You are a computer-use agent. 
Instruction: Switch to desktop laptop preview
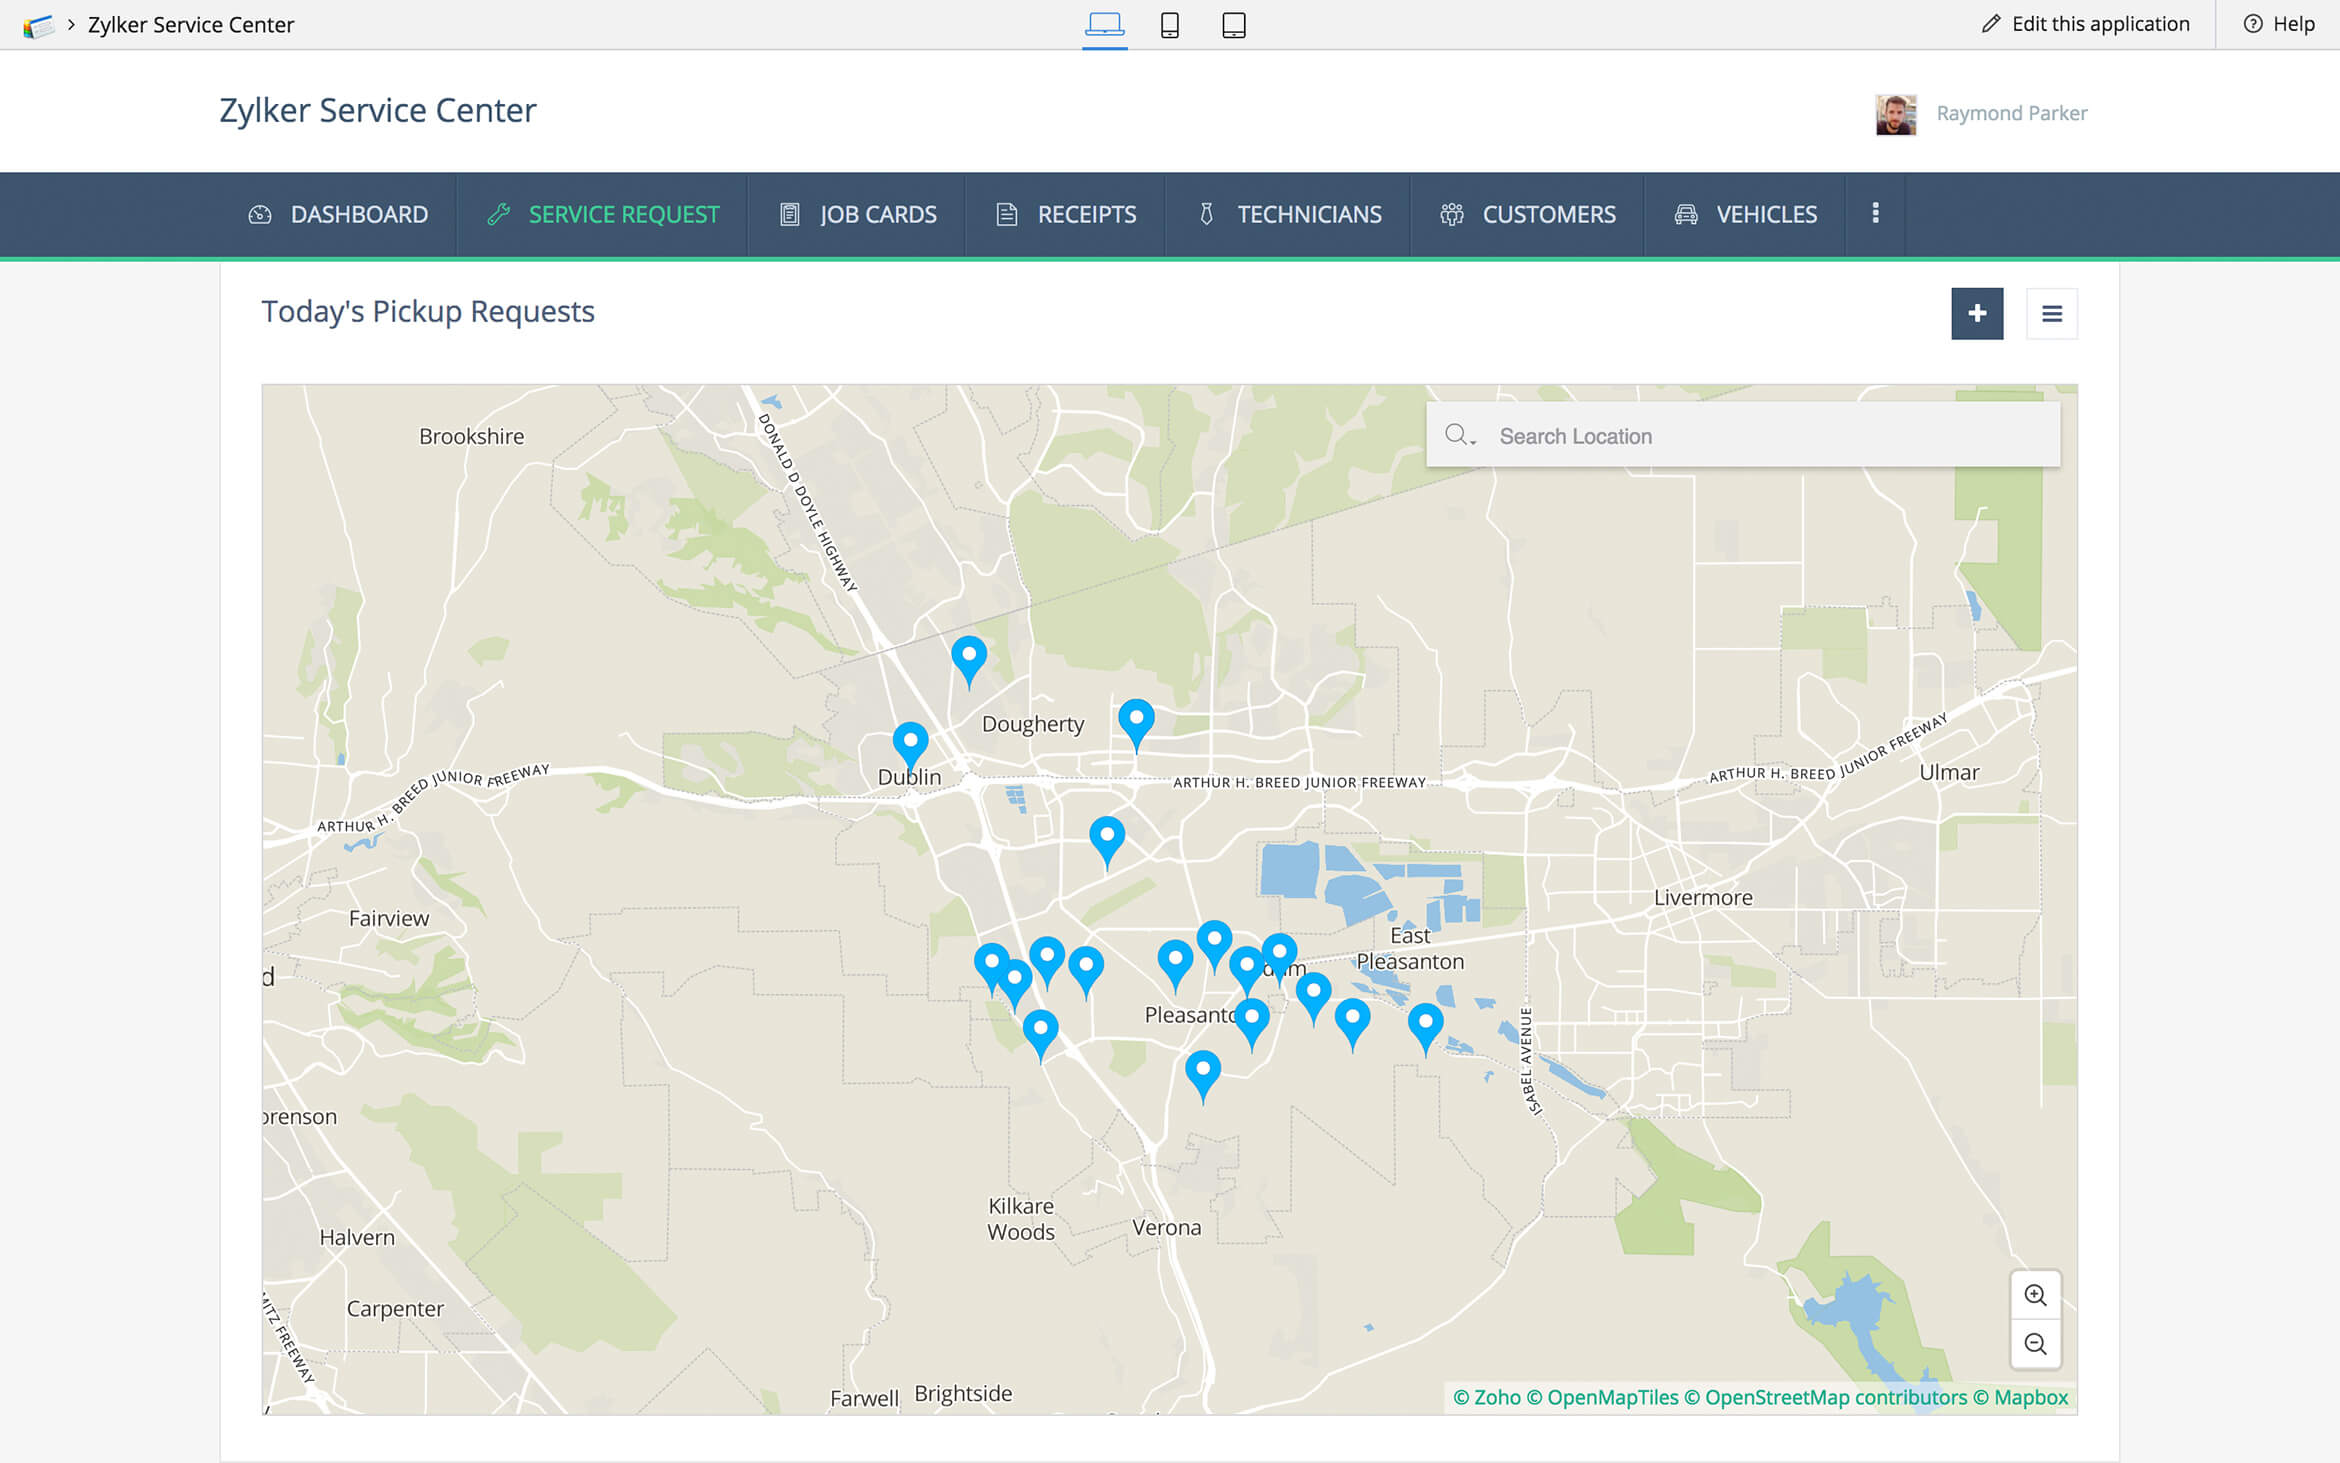(x=1104, y=24)
